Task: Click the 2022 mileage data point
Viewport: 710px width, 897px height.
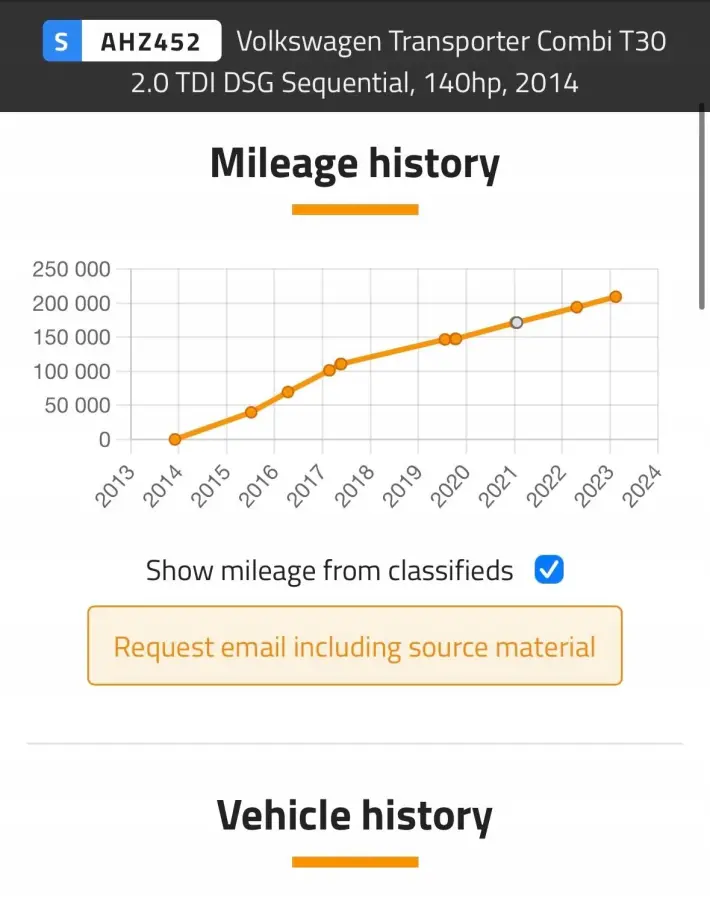Action: (x=577, y=307)
